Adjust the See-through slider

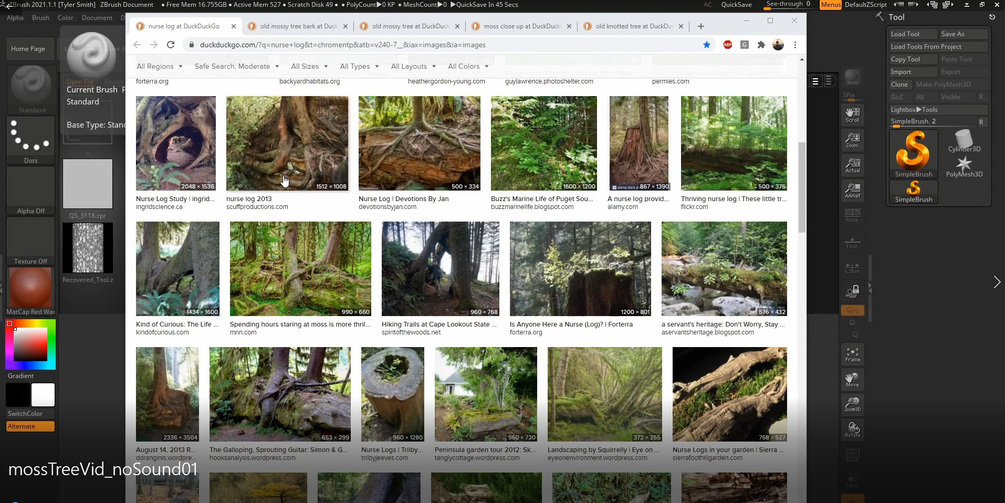pyautogui.click(x=788, y=4)
